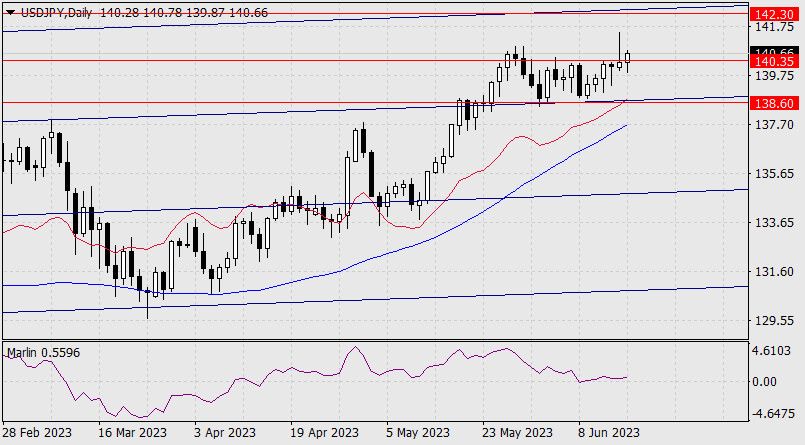Image resolution: width=805 pixels, height=445 pixels.
Task: Click the 135.65 price axis value
Action: 775,173
